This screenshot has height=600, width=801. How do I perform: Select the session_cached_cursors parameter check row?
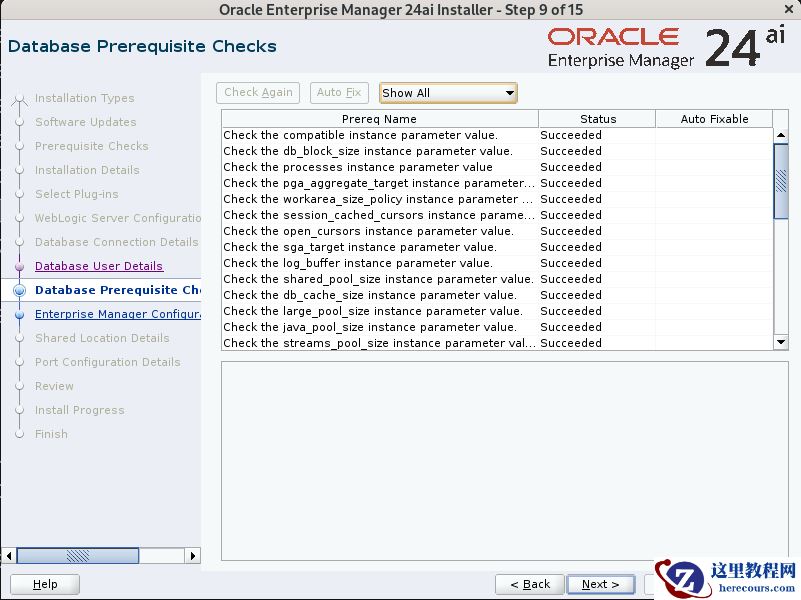point(497,215)
